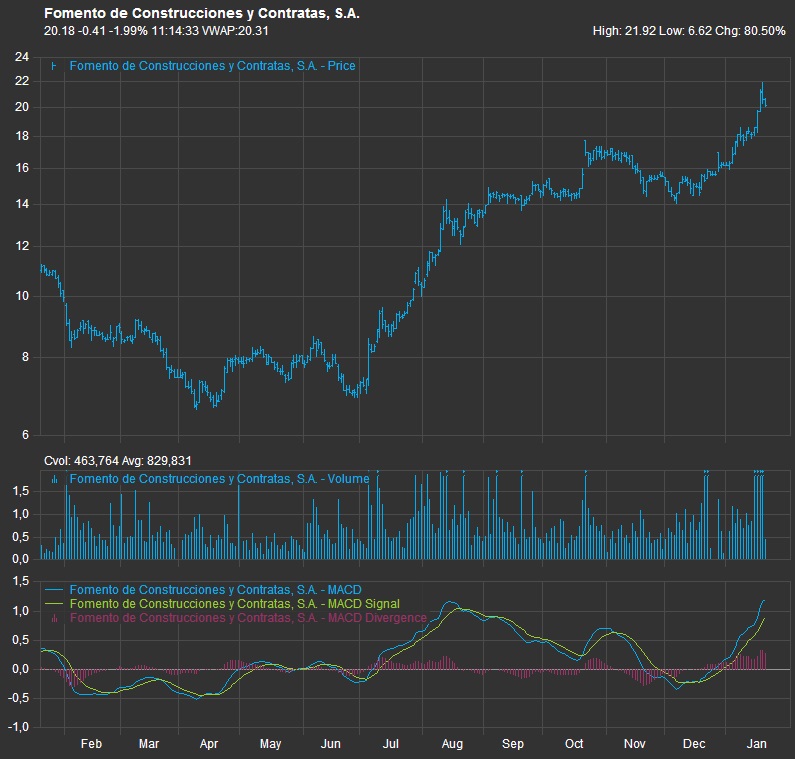This screenshot has width=795, height=759.
Task: Click the MACD Signal legend label
Action: [234, 604]
